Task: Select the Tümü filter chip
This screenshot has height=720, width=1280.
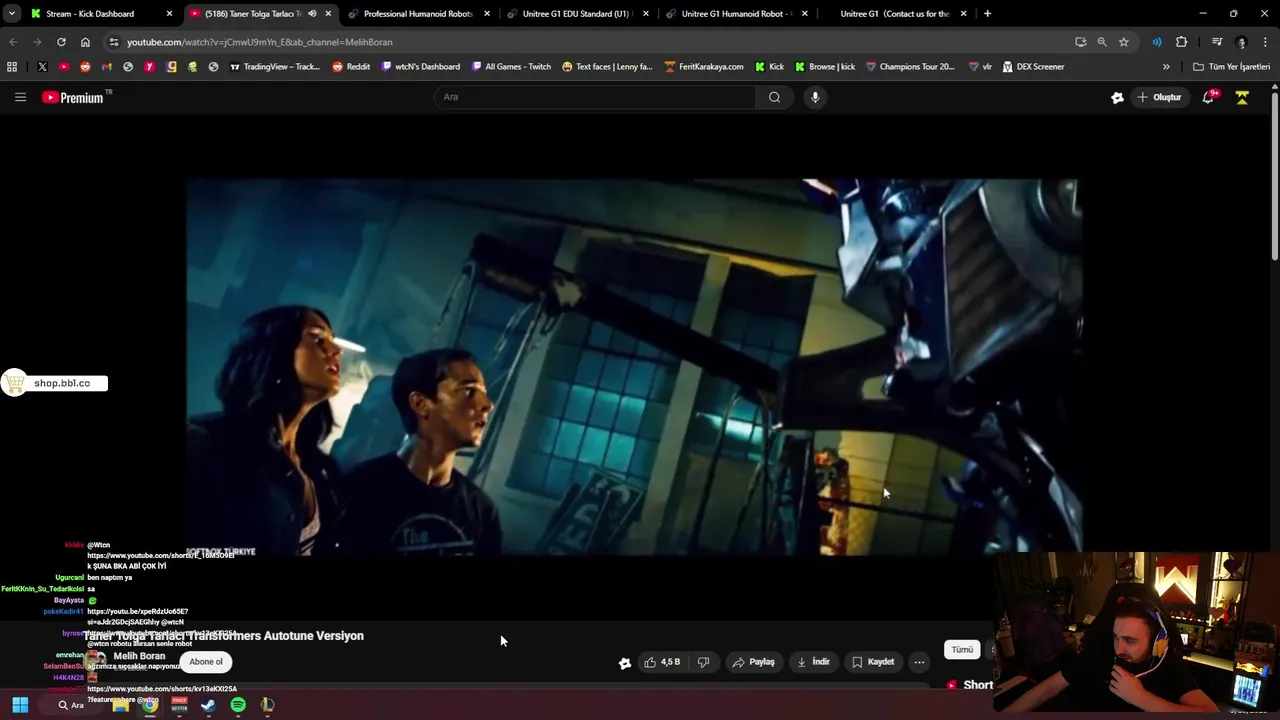Action: pos(962,650)
